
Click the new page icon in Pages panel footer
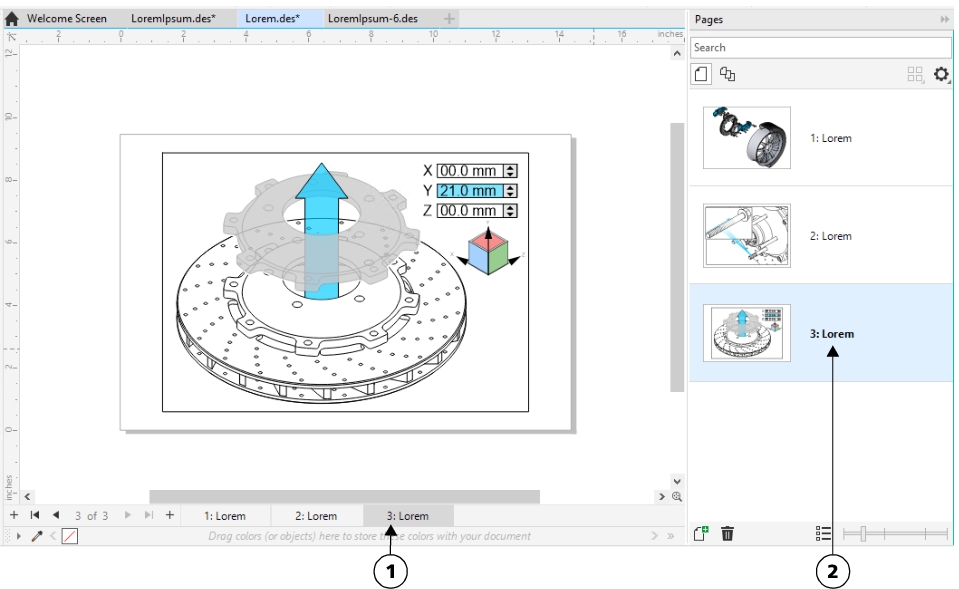click(x=701, y=534)
